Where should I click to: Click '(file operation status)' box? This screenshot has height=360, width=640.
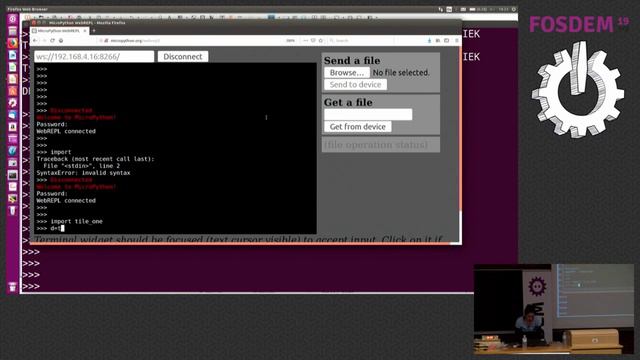(381, 144)
